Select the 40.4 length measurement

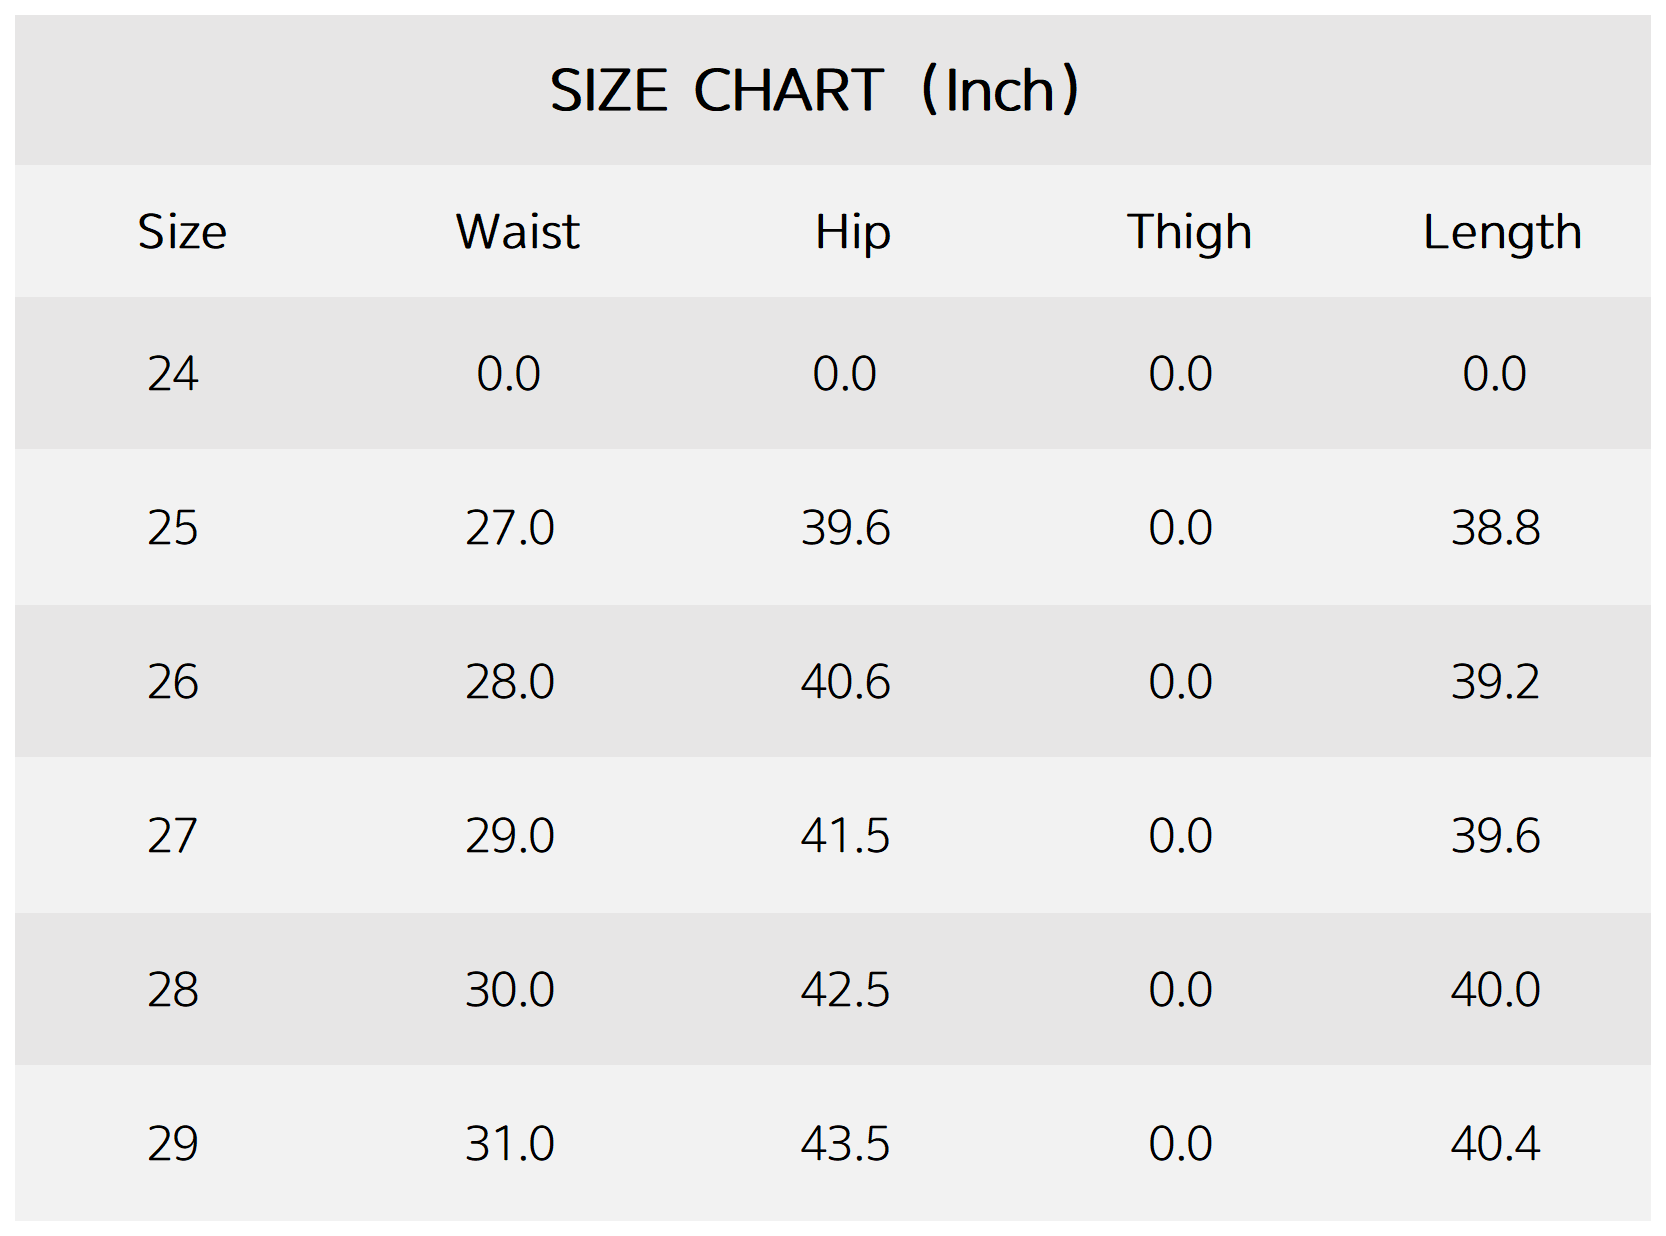1495,1144
